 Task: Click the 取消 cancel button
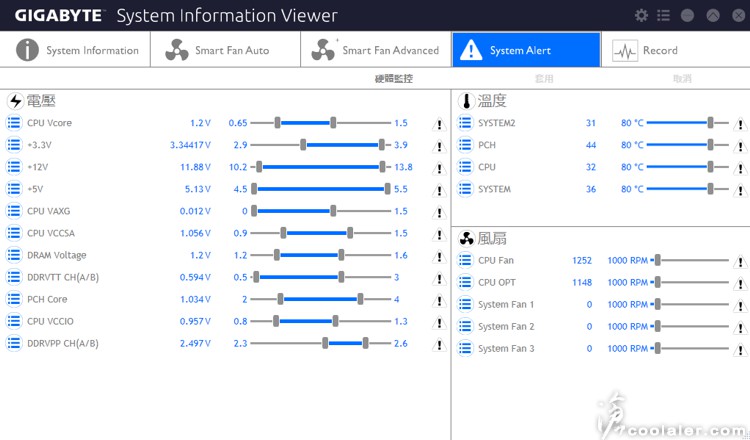(682, 78)
